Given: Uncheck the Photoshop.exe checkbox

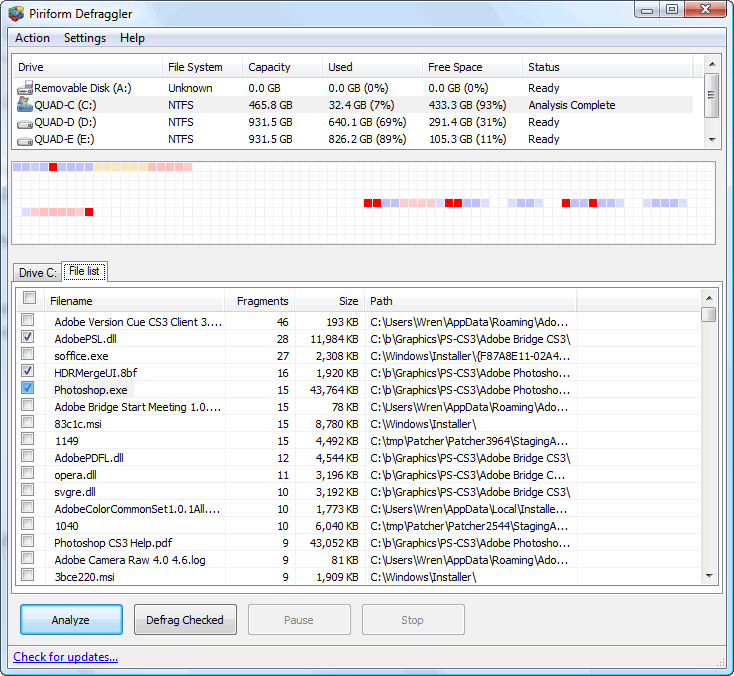Looking at the screenshot, I should point(28,388).
